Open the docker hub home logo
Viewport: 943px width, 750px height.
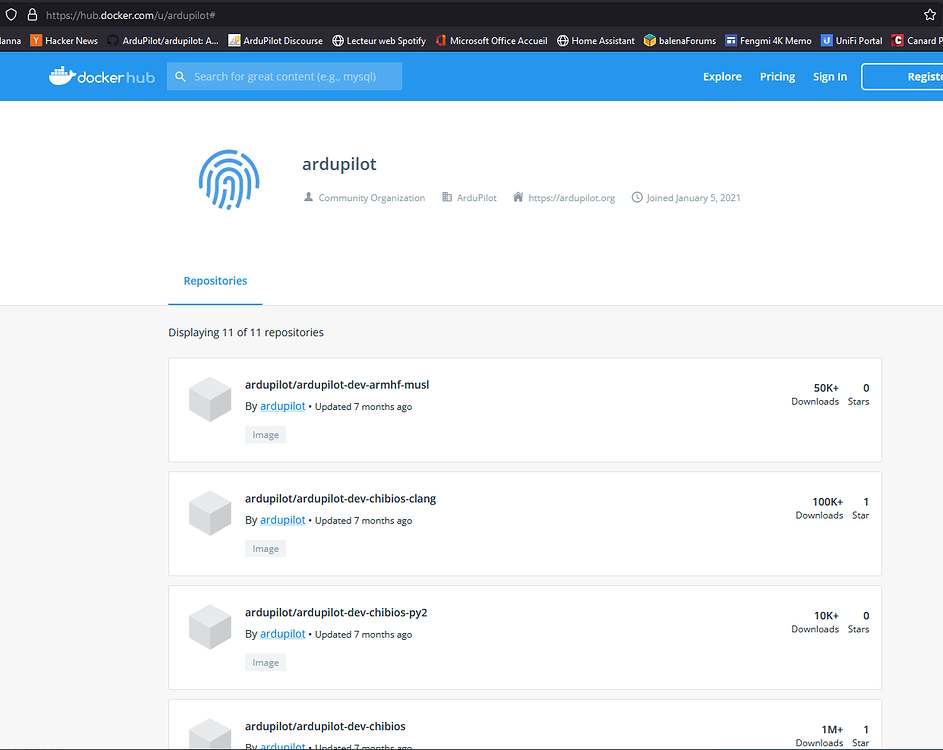click(101, 76)
